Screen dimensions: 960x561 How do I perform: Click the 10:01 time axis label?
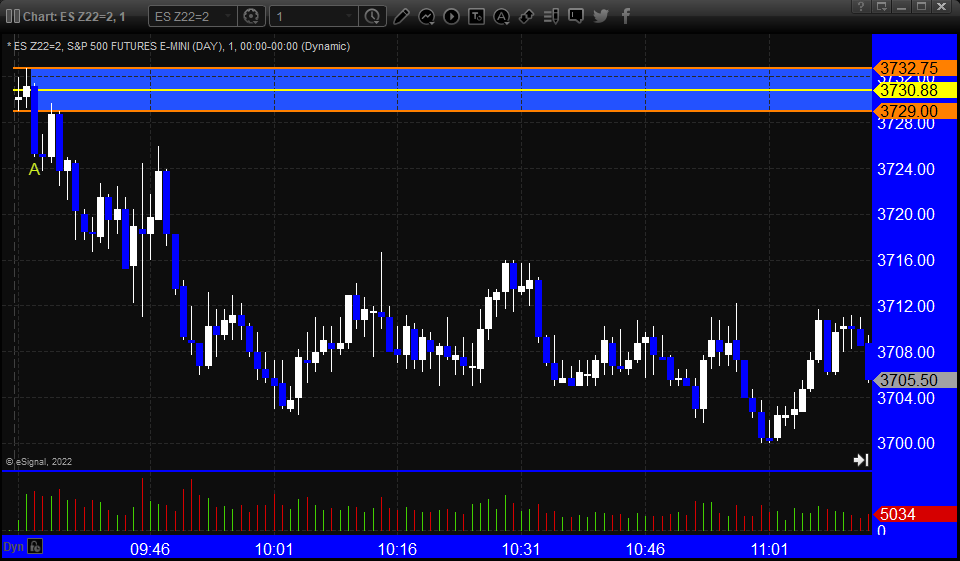coord(274,549)
